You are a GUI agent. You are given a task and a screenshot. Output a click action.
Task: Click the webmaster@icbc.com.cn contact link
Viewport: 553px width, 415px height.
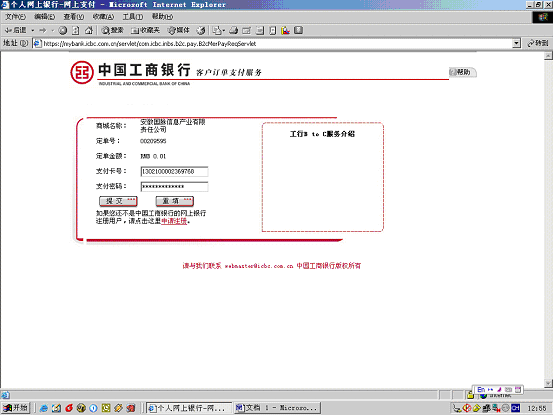[259, 266]
